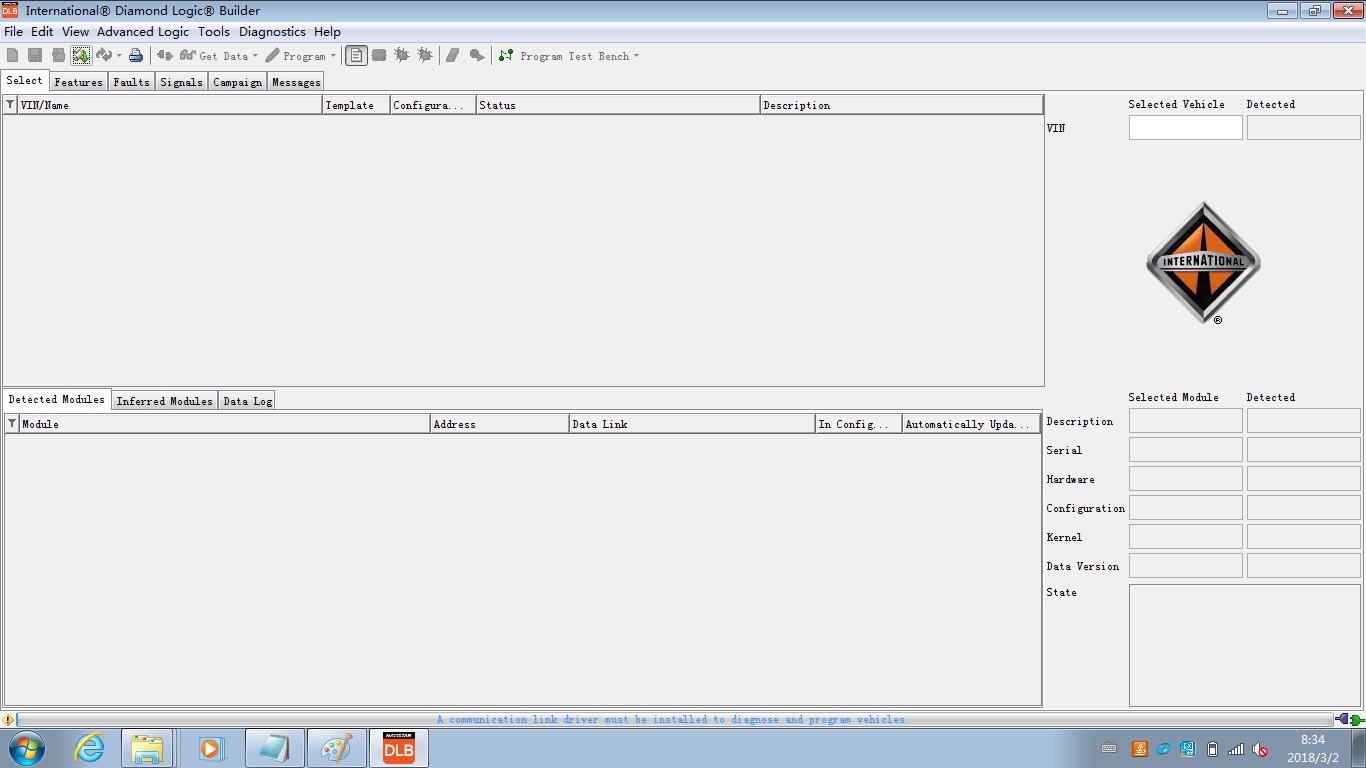Sort vehicles by Description column header
The width and height of the screenshot is (1366, 768).
pyautogui.click(x=901, y=105)
